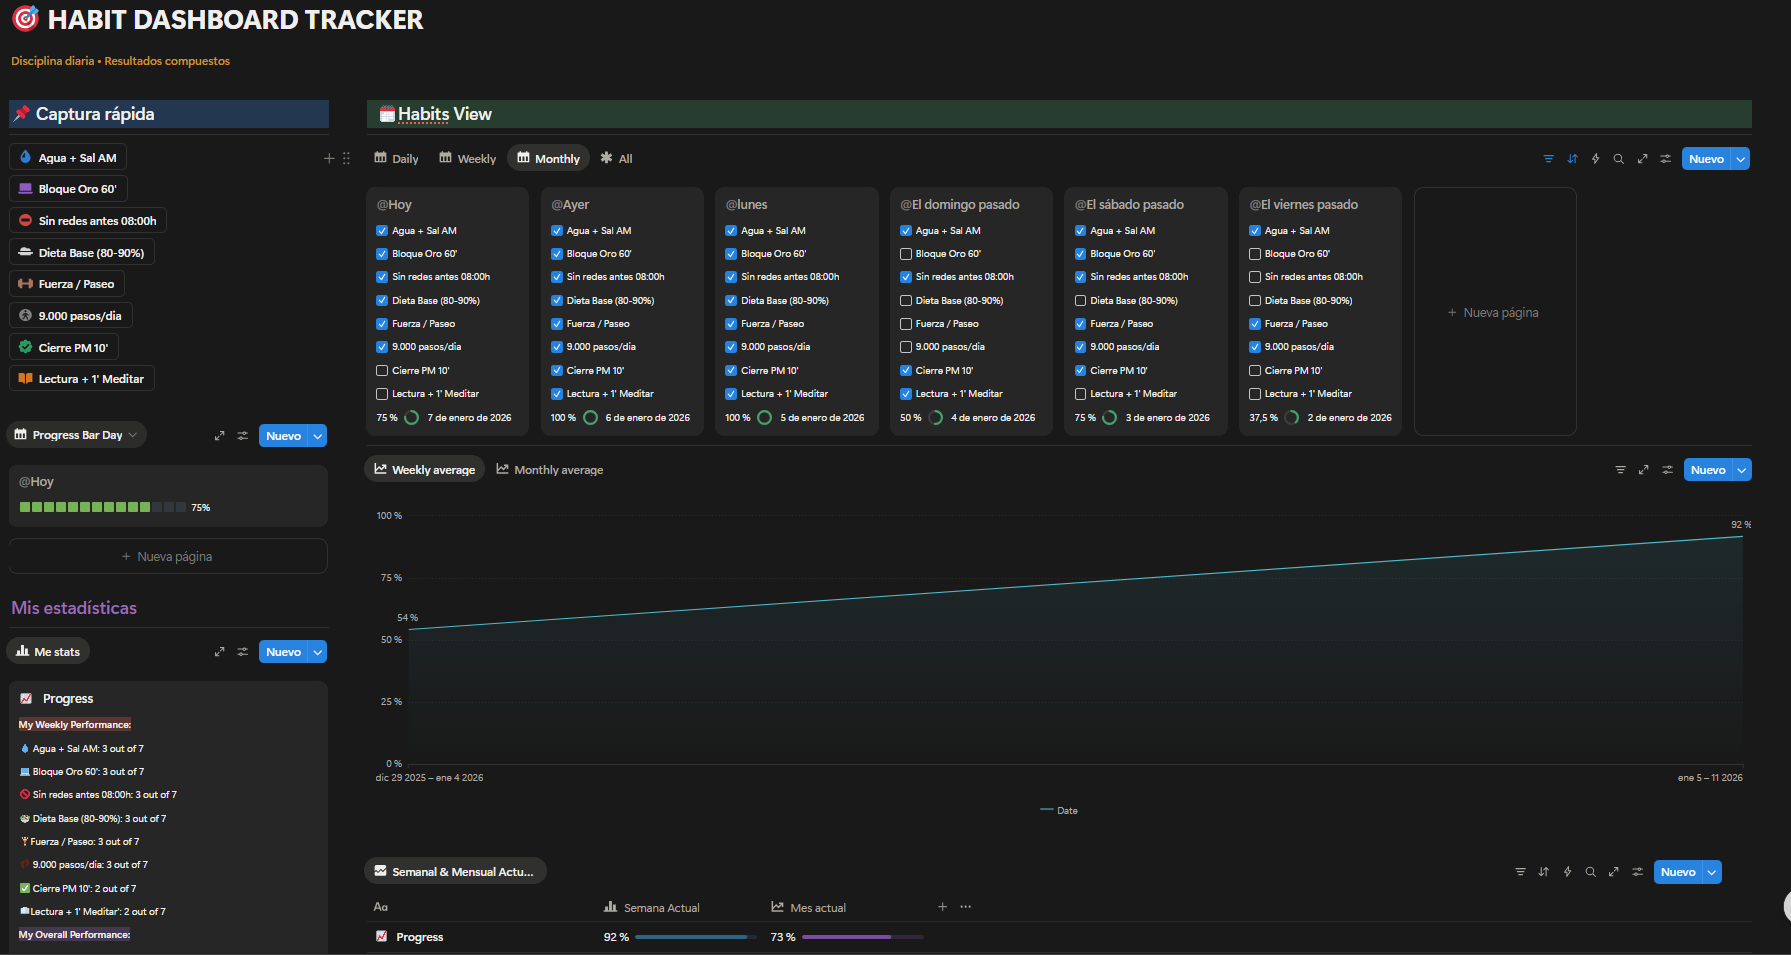The height and width of the screenshot is (955, 1791).
Task: Expand Progress Bar Day view to full page
Action: (219, 436)
